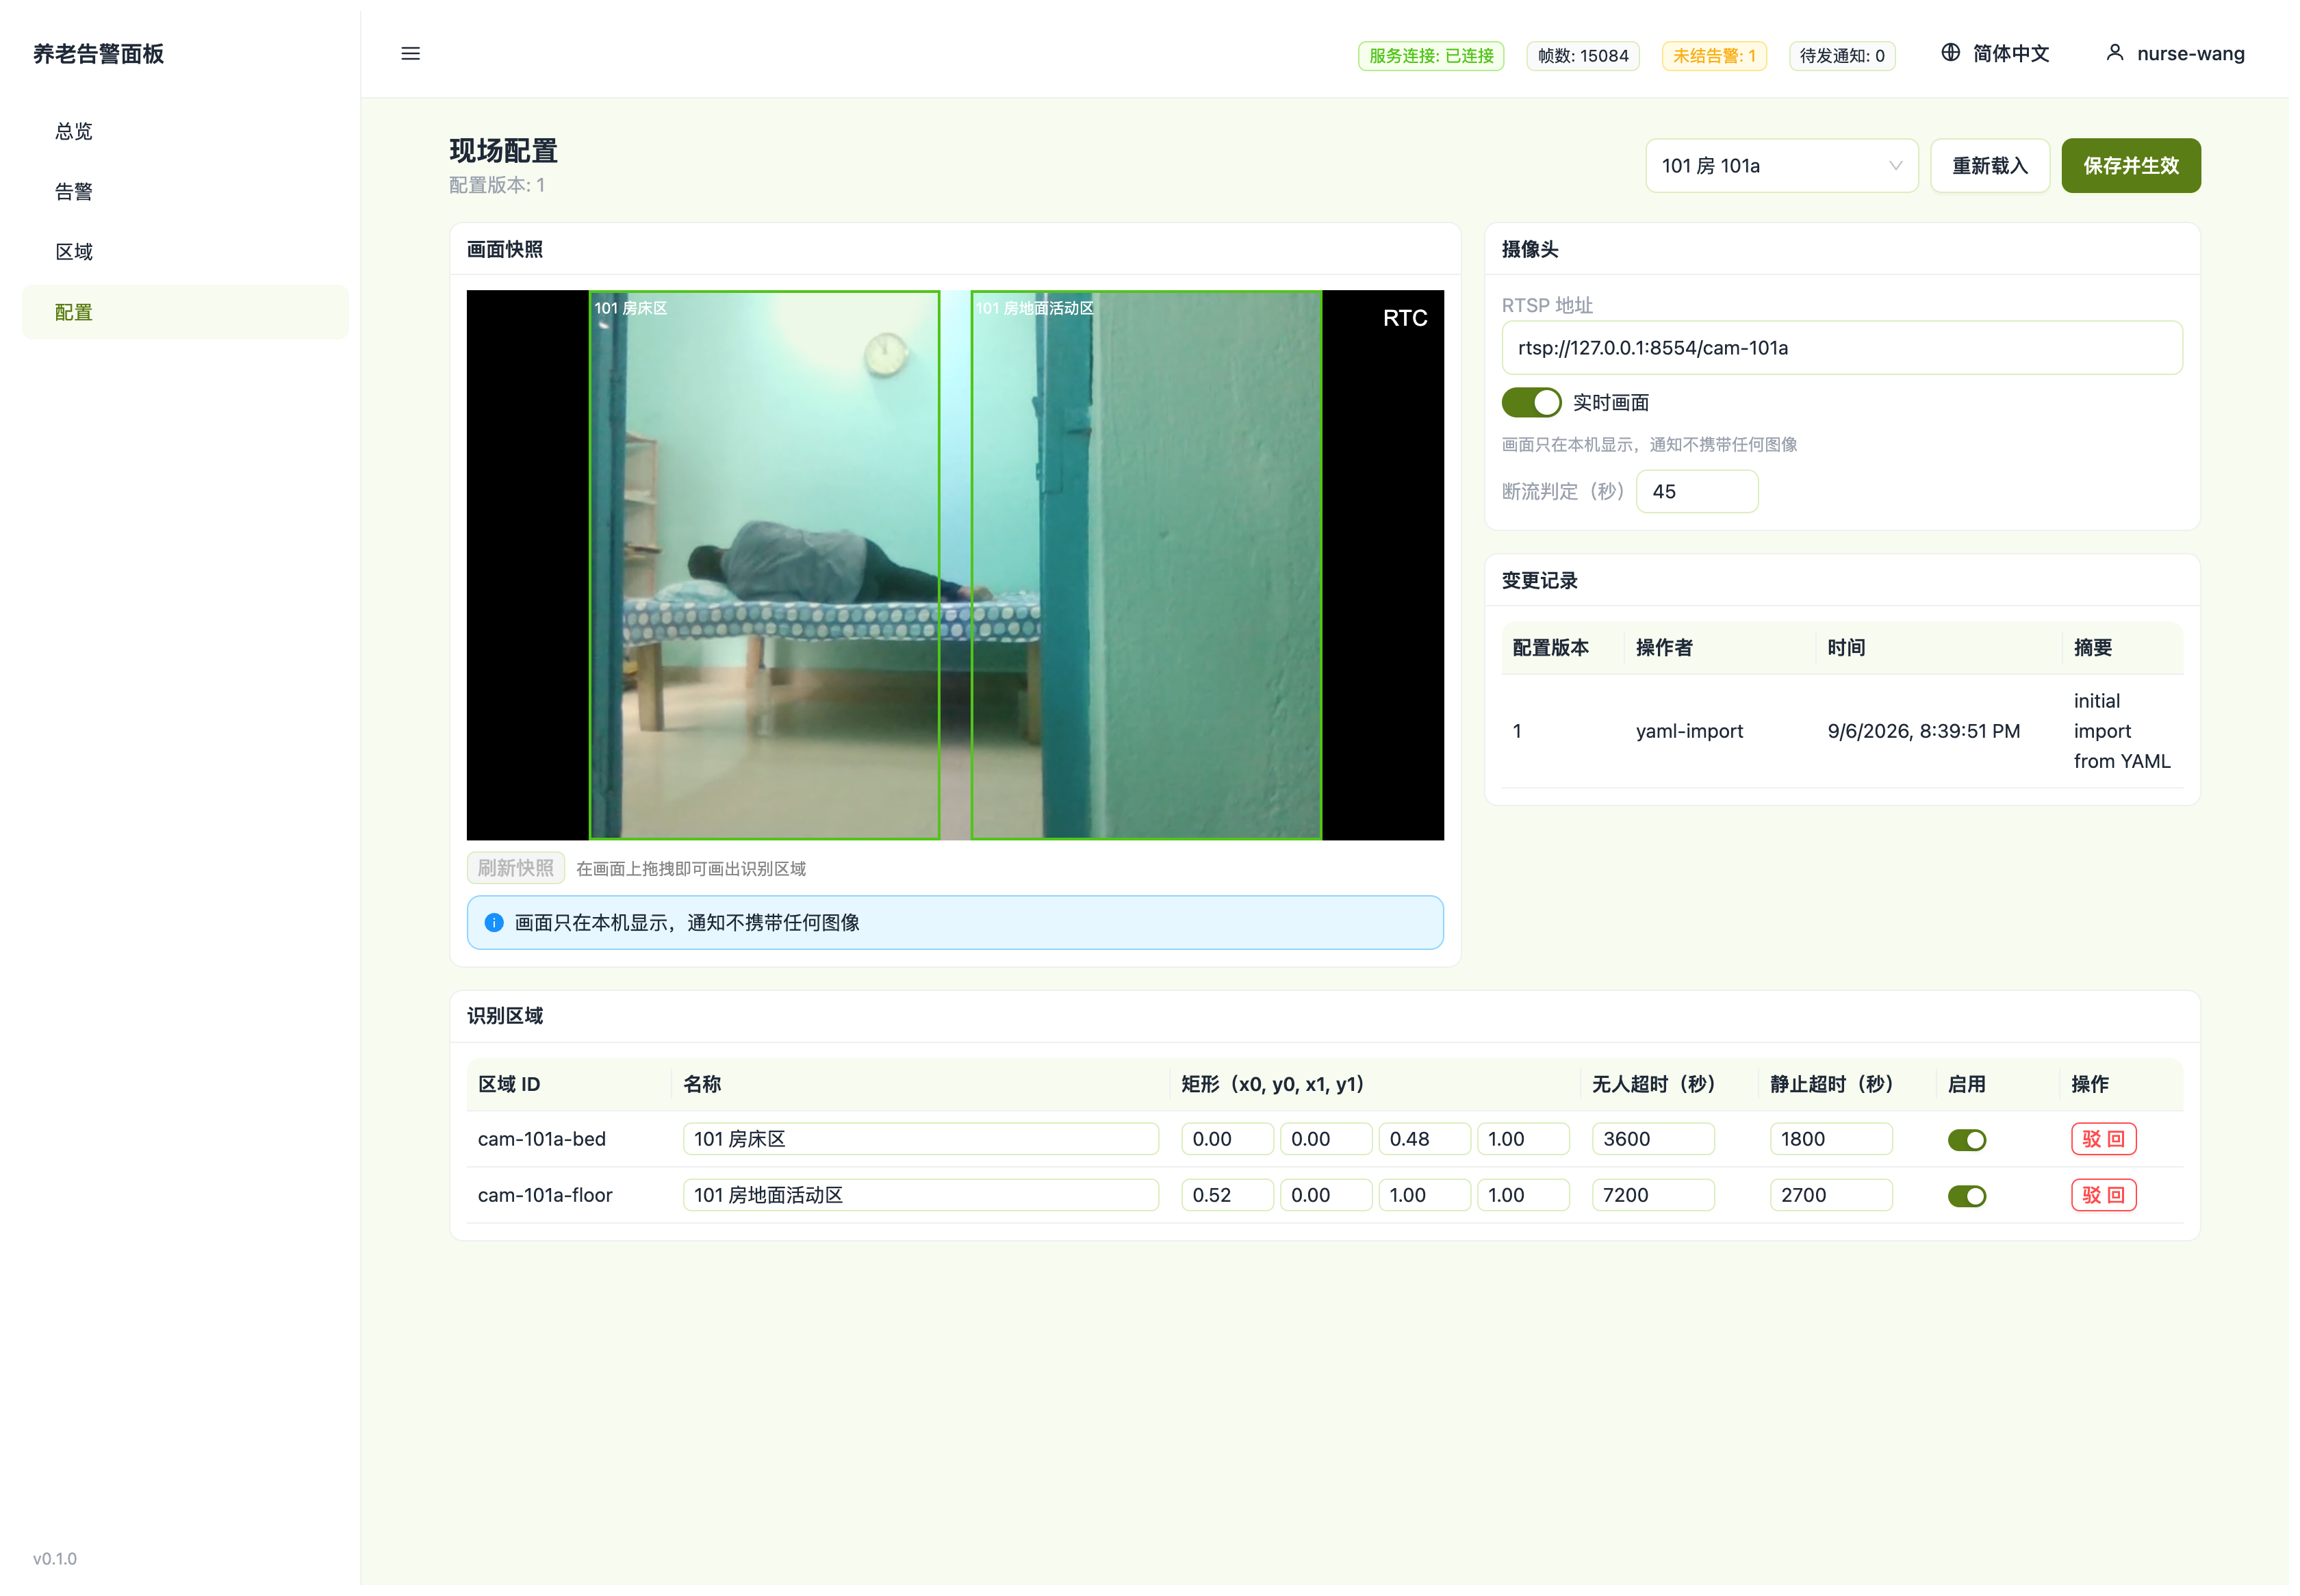Screen dimensions: 2300x1596
Task: Go to 总览 in the sidebar
Action: tap(185, 131)
